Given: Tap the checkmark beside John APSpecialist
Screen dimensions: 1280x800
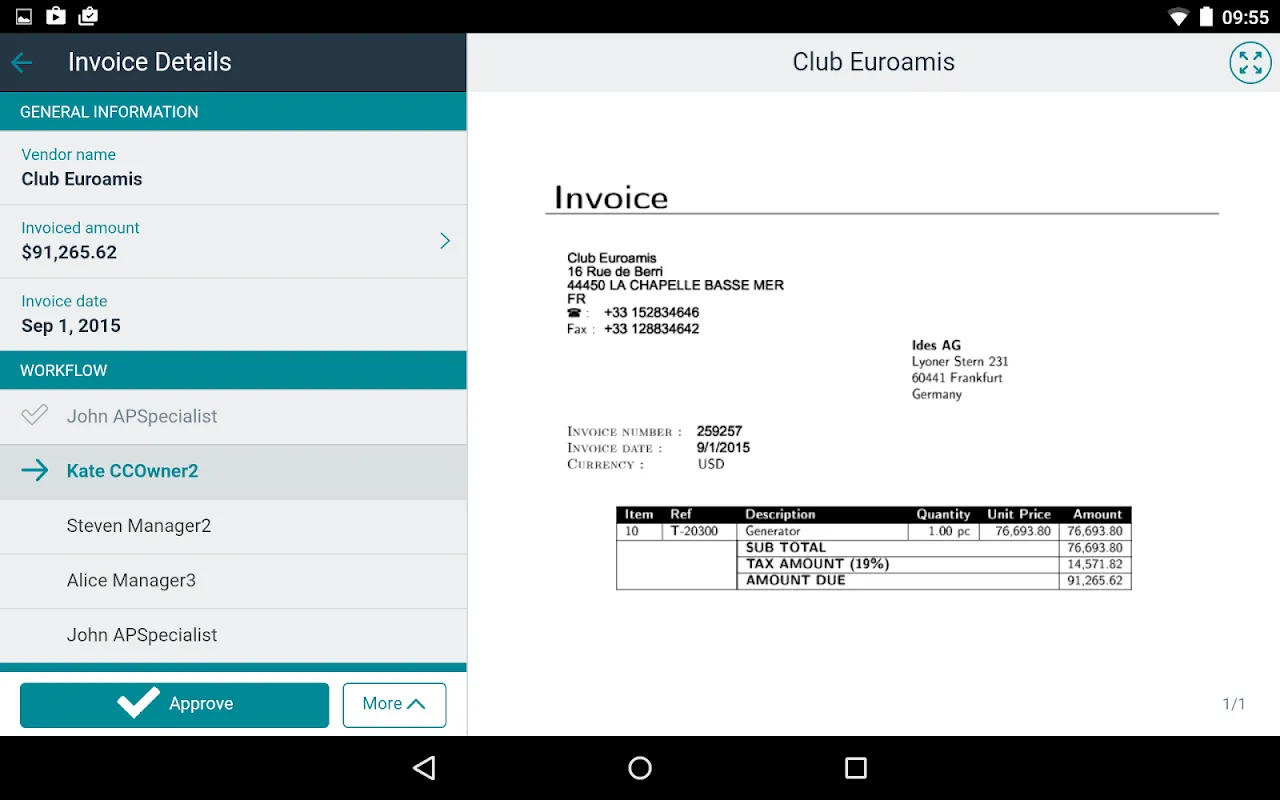Looking at the screenshot, I should [x=35, y=416].
